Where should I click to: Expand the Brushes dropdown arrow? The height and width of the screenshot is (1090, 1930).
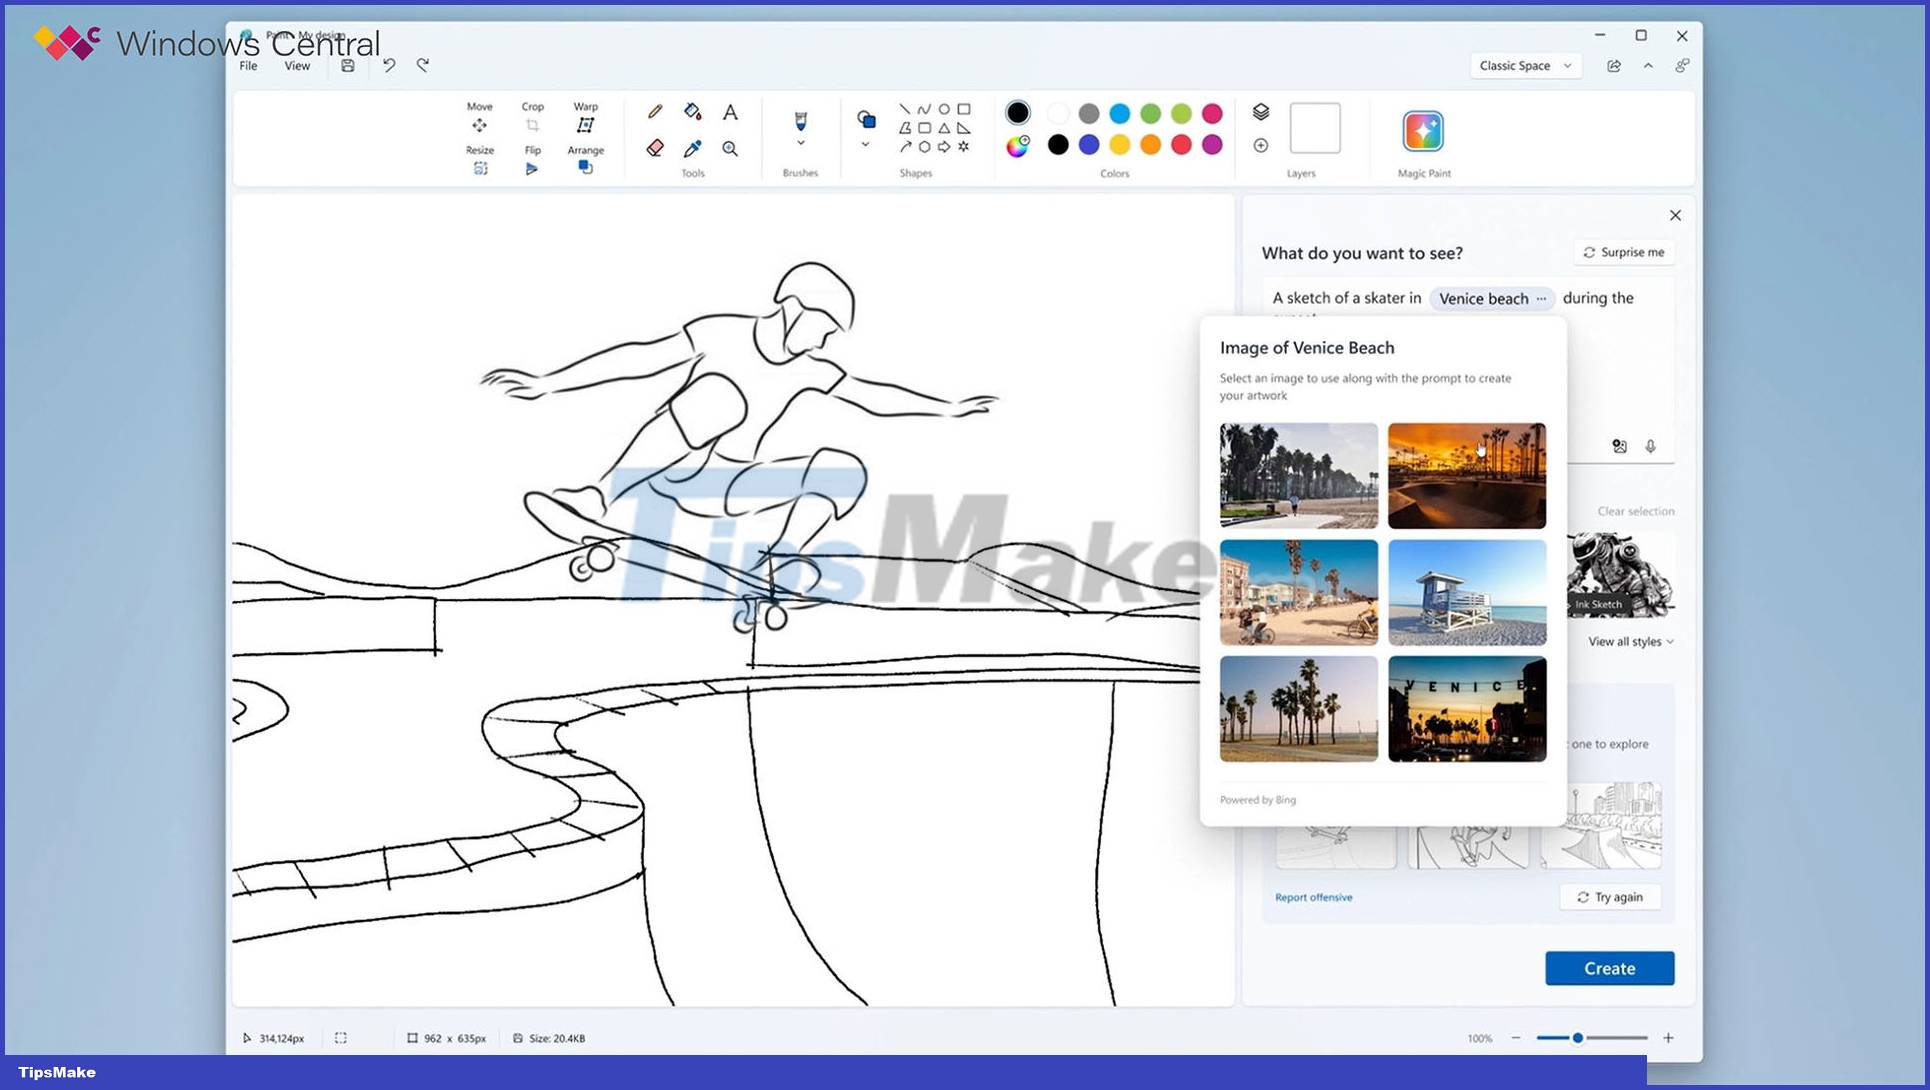pos(800,144)
